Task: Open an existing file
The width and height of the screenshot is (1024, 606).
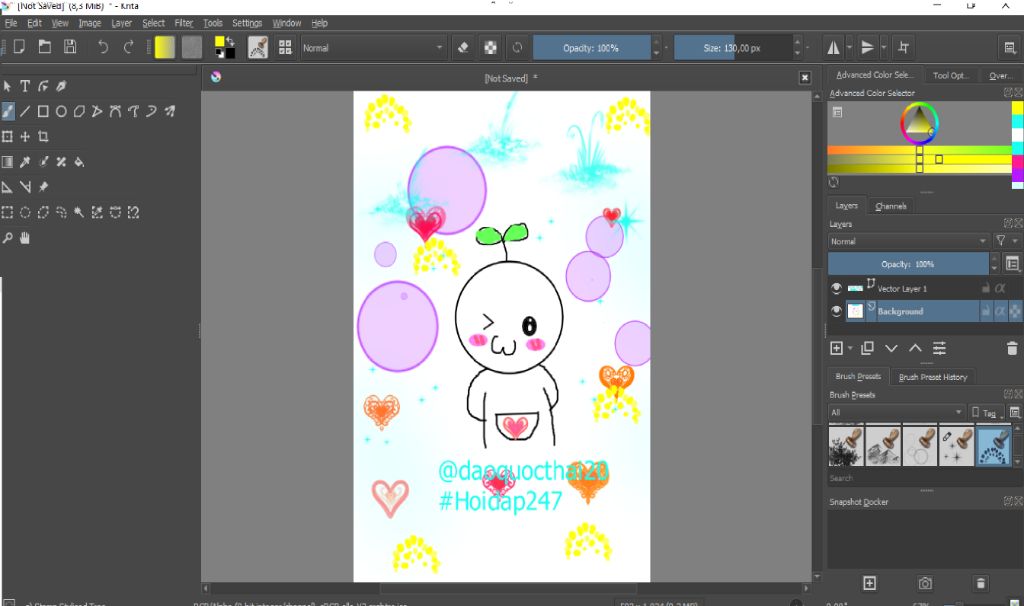Action: pyautogui.click(x=44, y=47)
